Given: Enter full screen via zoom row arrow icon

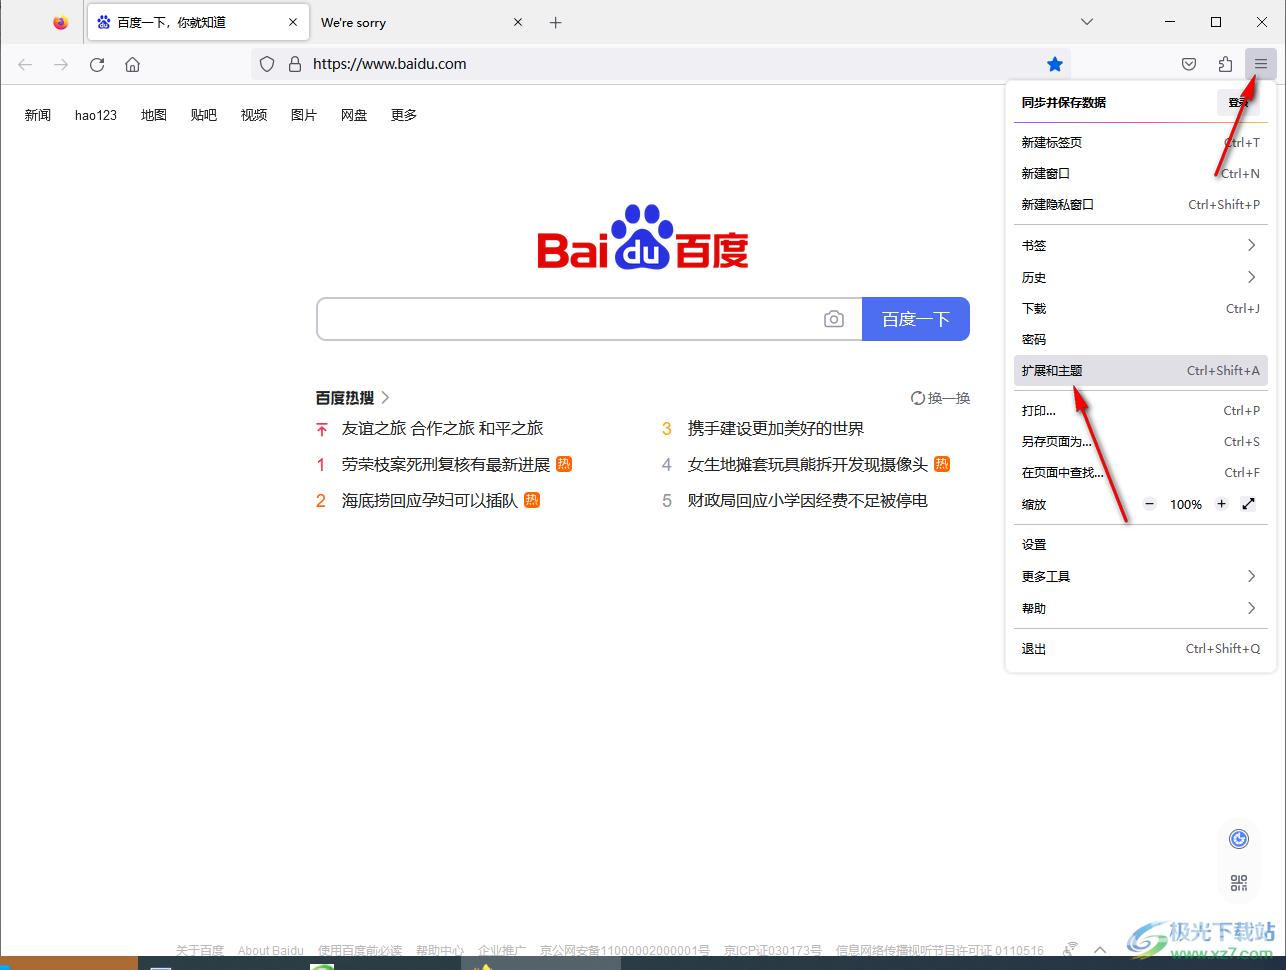Looking at the screenshot, I should (1248, 504).
